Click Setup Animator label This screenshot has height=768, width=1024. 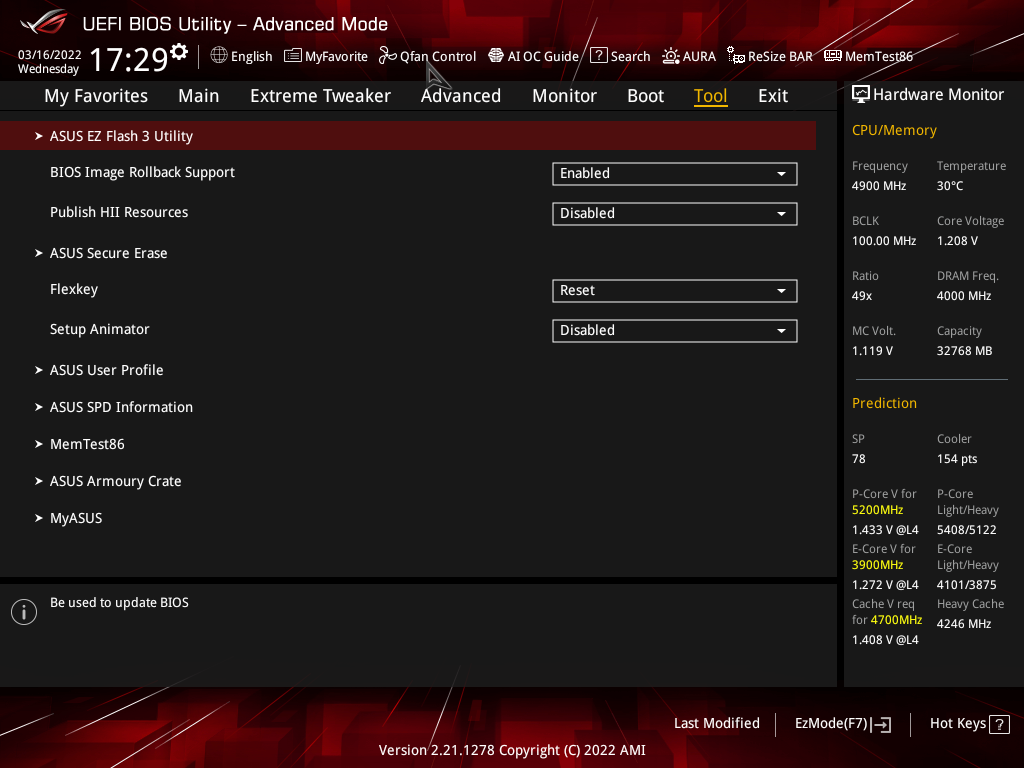(99, 329)
